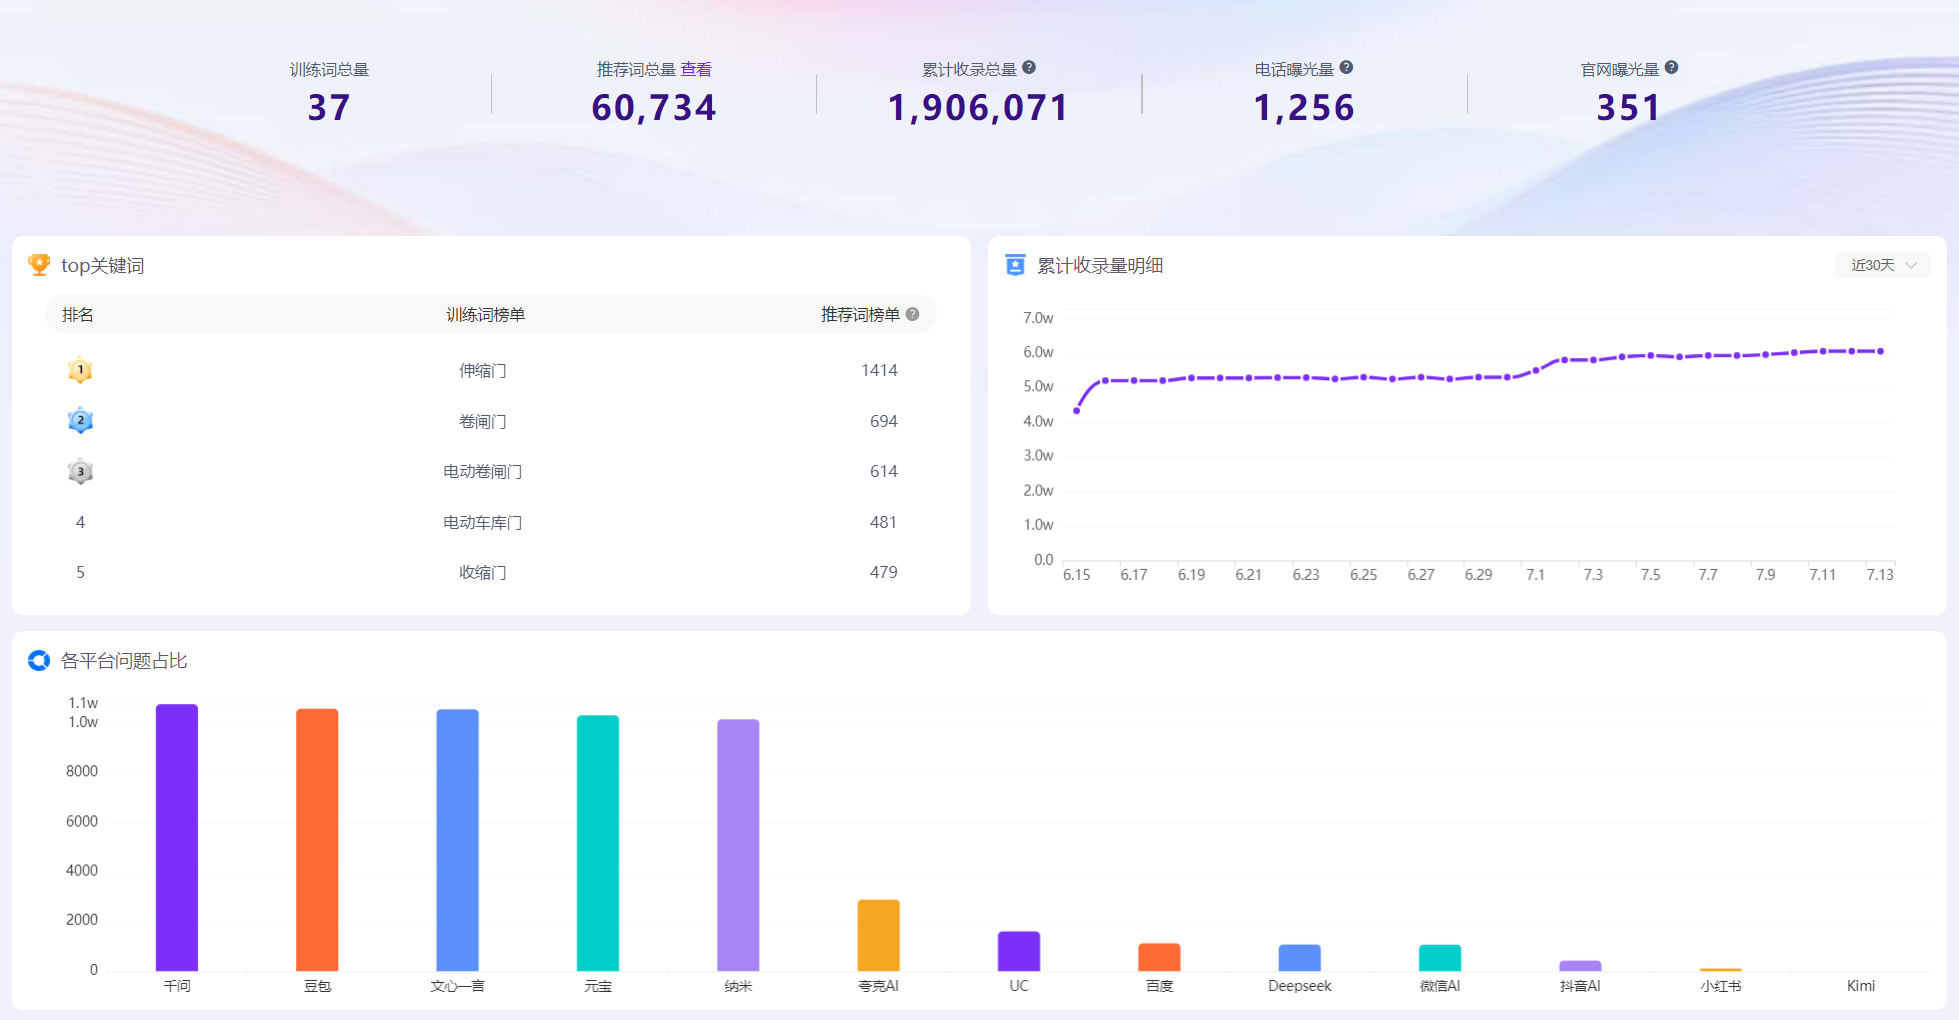Image resolution: width=1959 pixels, height=1020 pixels.
Task: Click the help icon beside 累计收录总量
Action: [x=1029, y=68]
